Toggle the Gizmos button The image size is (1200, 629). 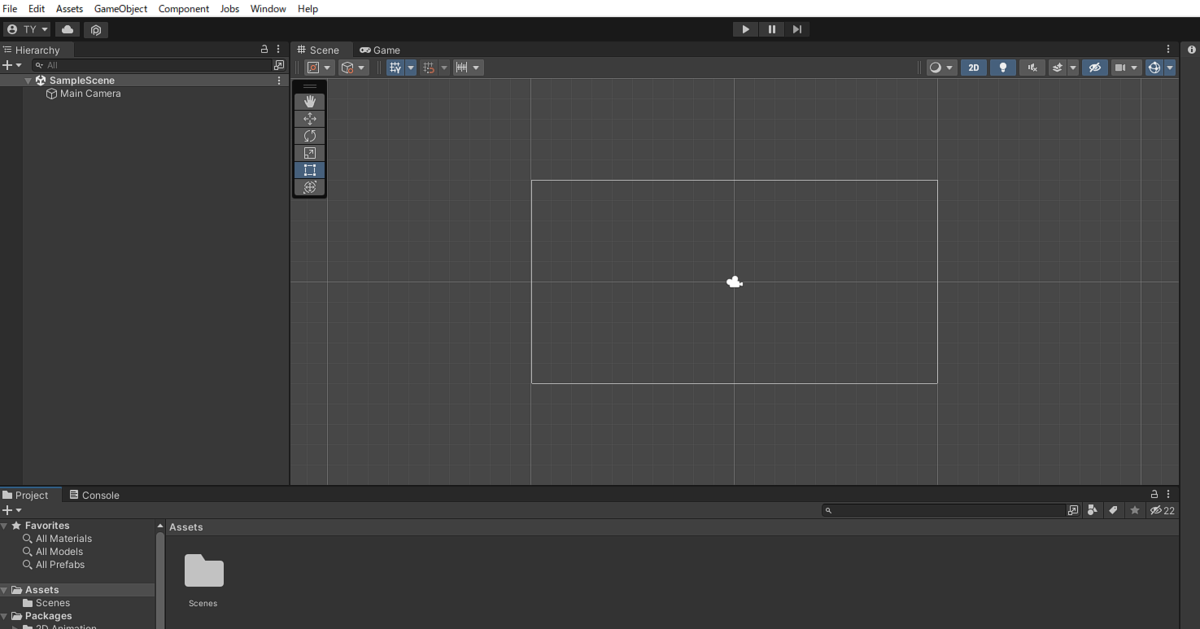(1154, 67)
